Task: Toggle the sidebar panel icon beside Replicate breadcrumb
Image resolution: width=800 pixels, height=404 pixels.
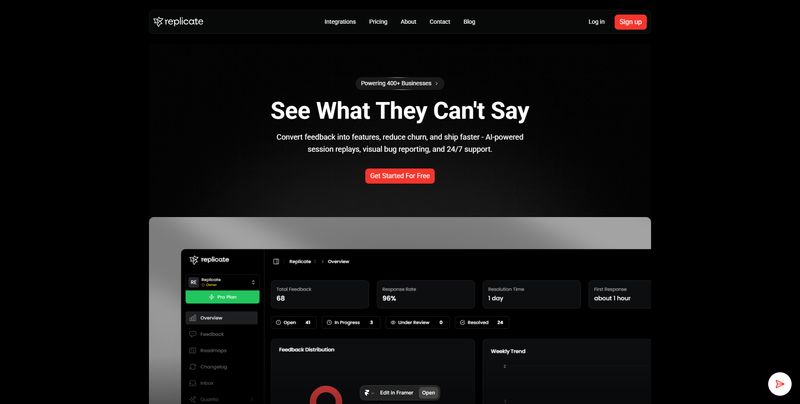Action: [x=276, y=262]
